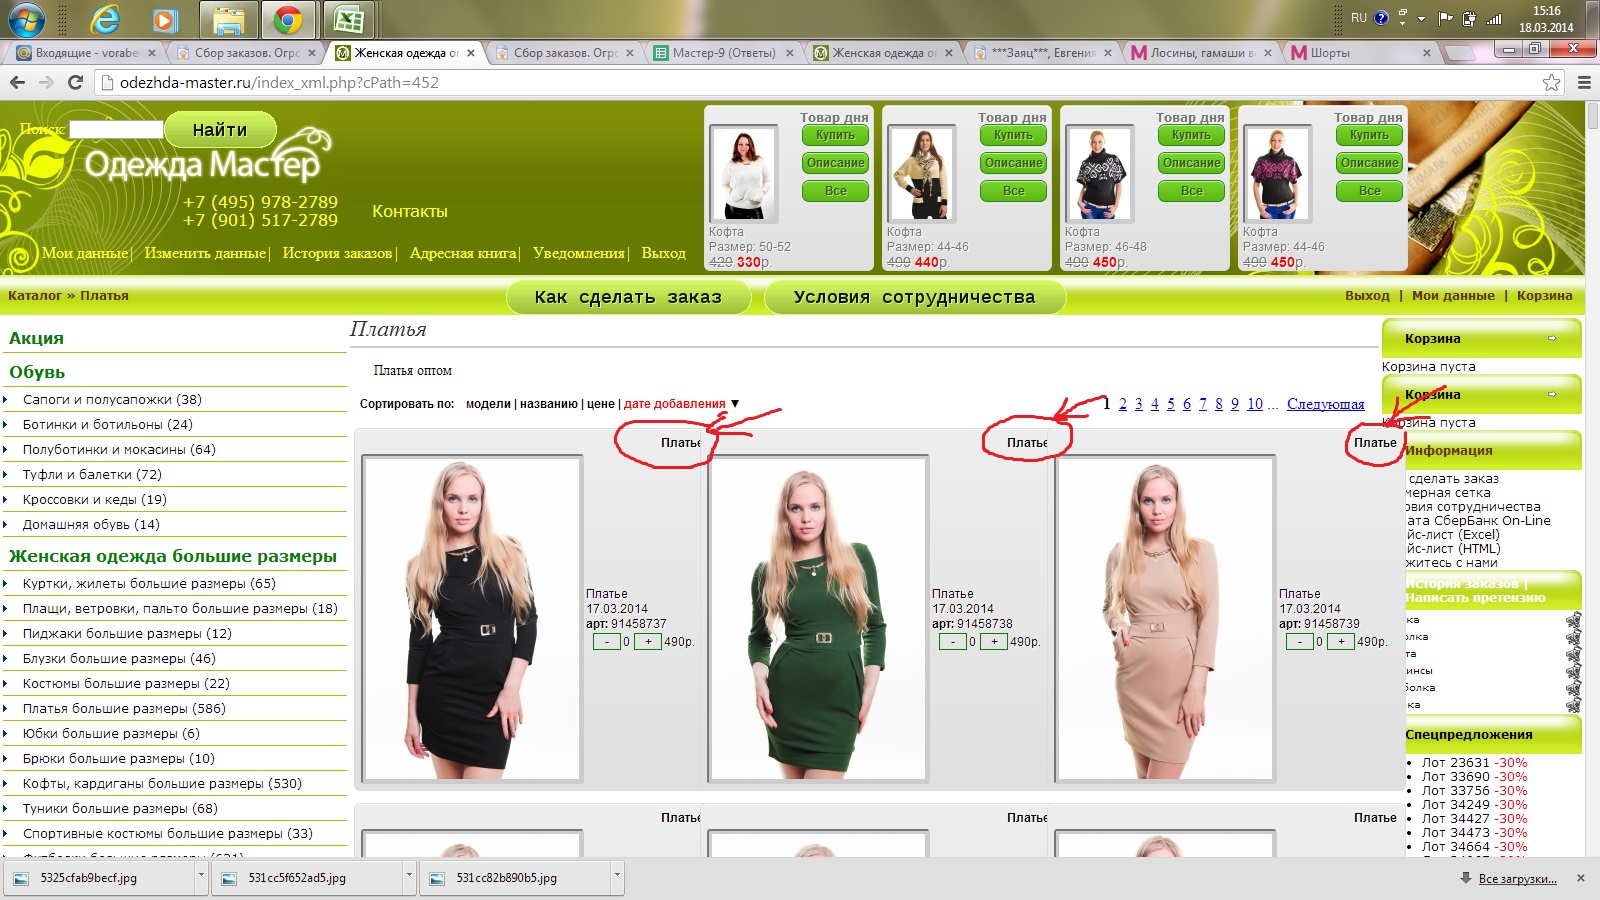The height and width of the screenshot is (900, 1600).
Task: Go to the Следующая page link
Action: pos(1325,404)
